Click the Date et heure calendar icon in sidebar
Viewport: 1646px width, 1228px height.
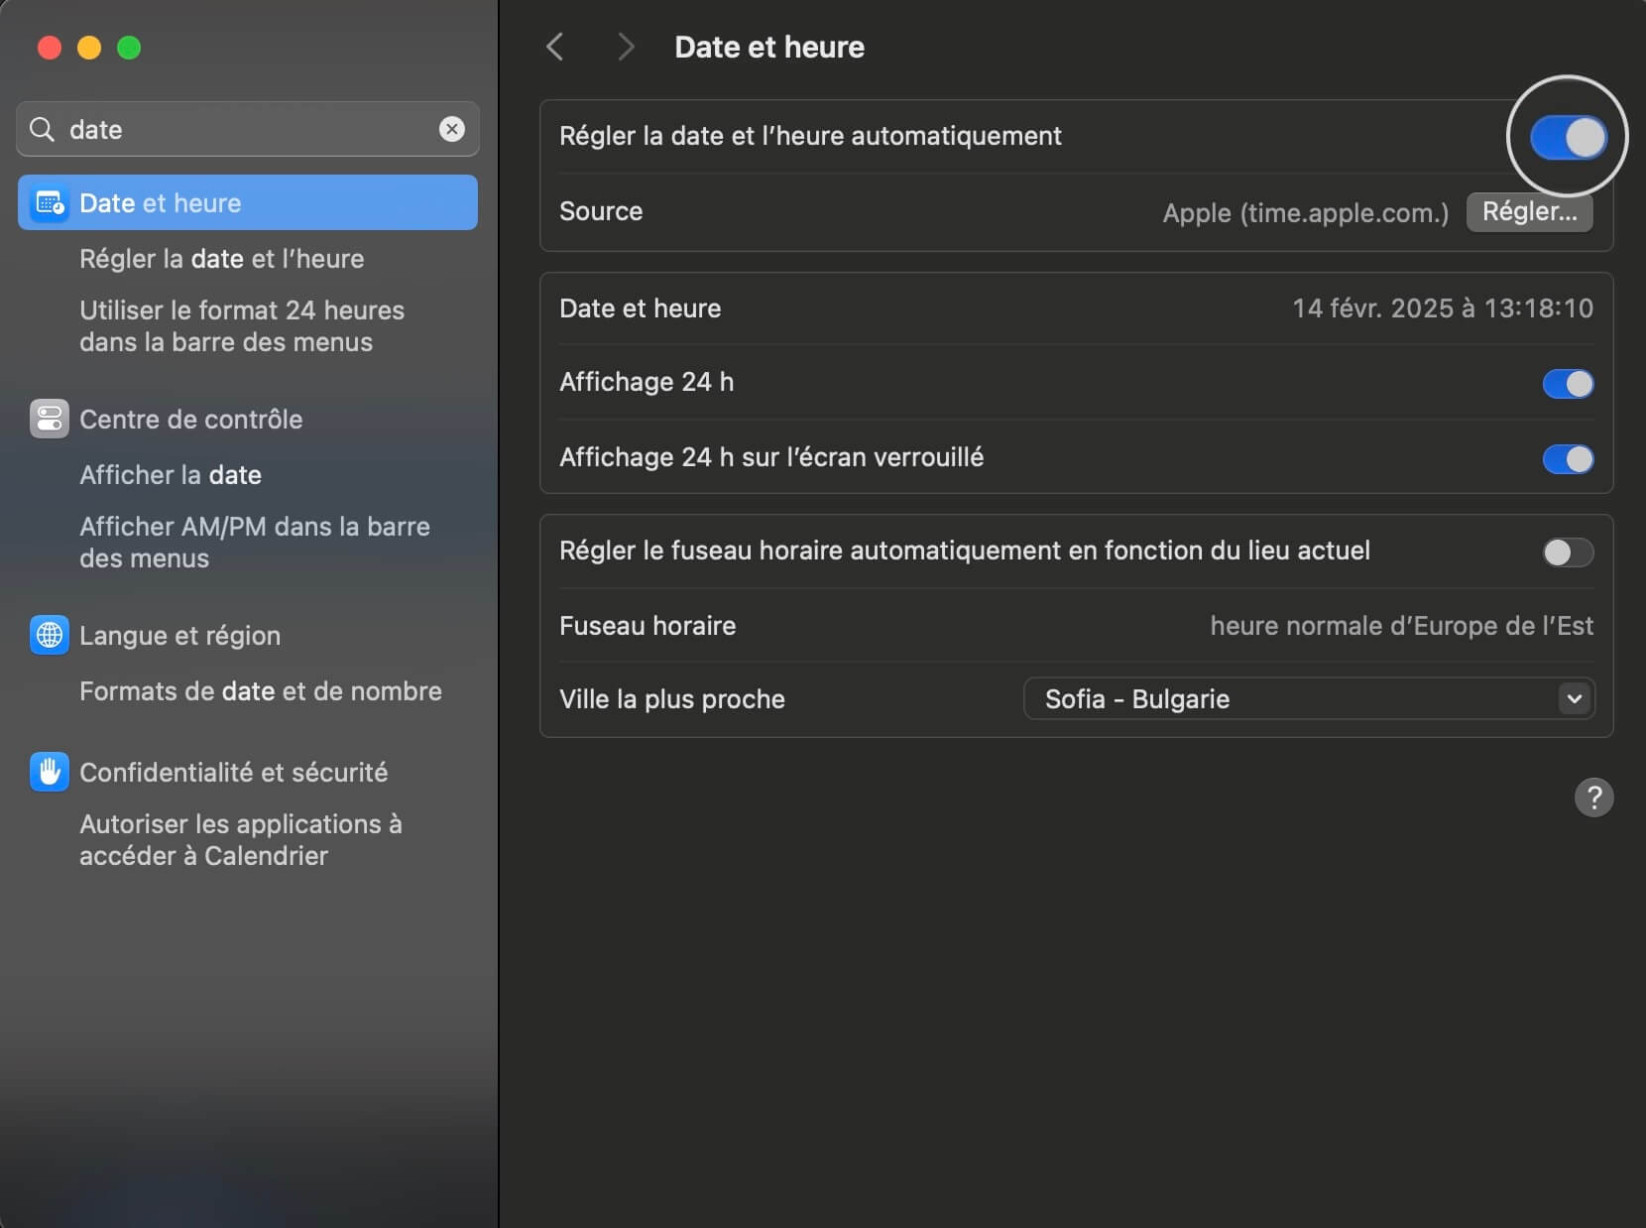click(49, 203)
